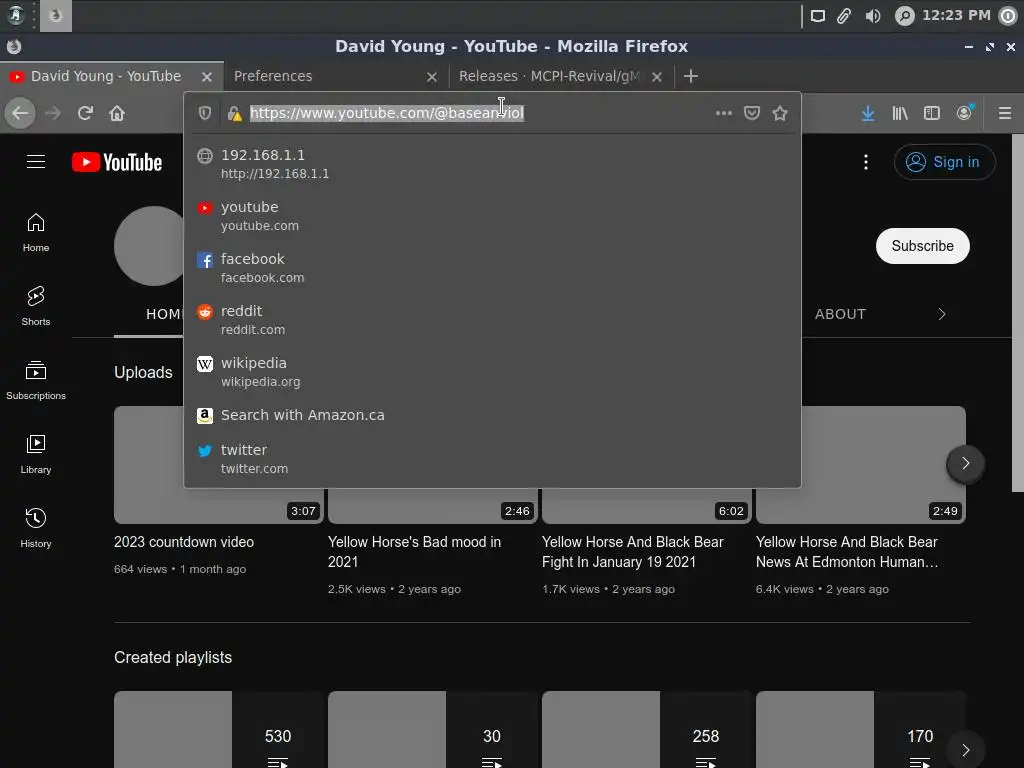This screenshot has width=1024, height=768.
Task: Show next playlists with arrow button
Action: click(965, 750)
